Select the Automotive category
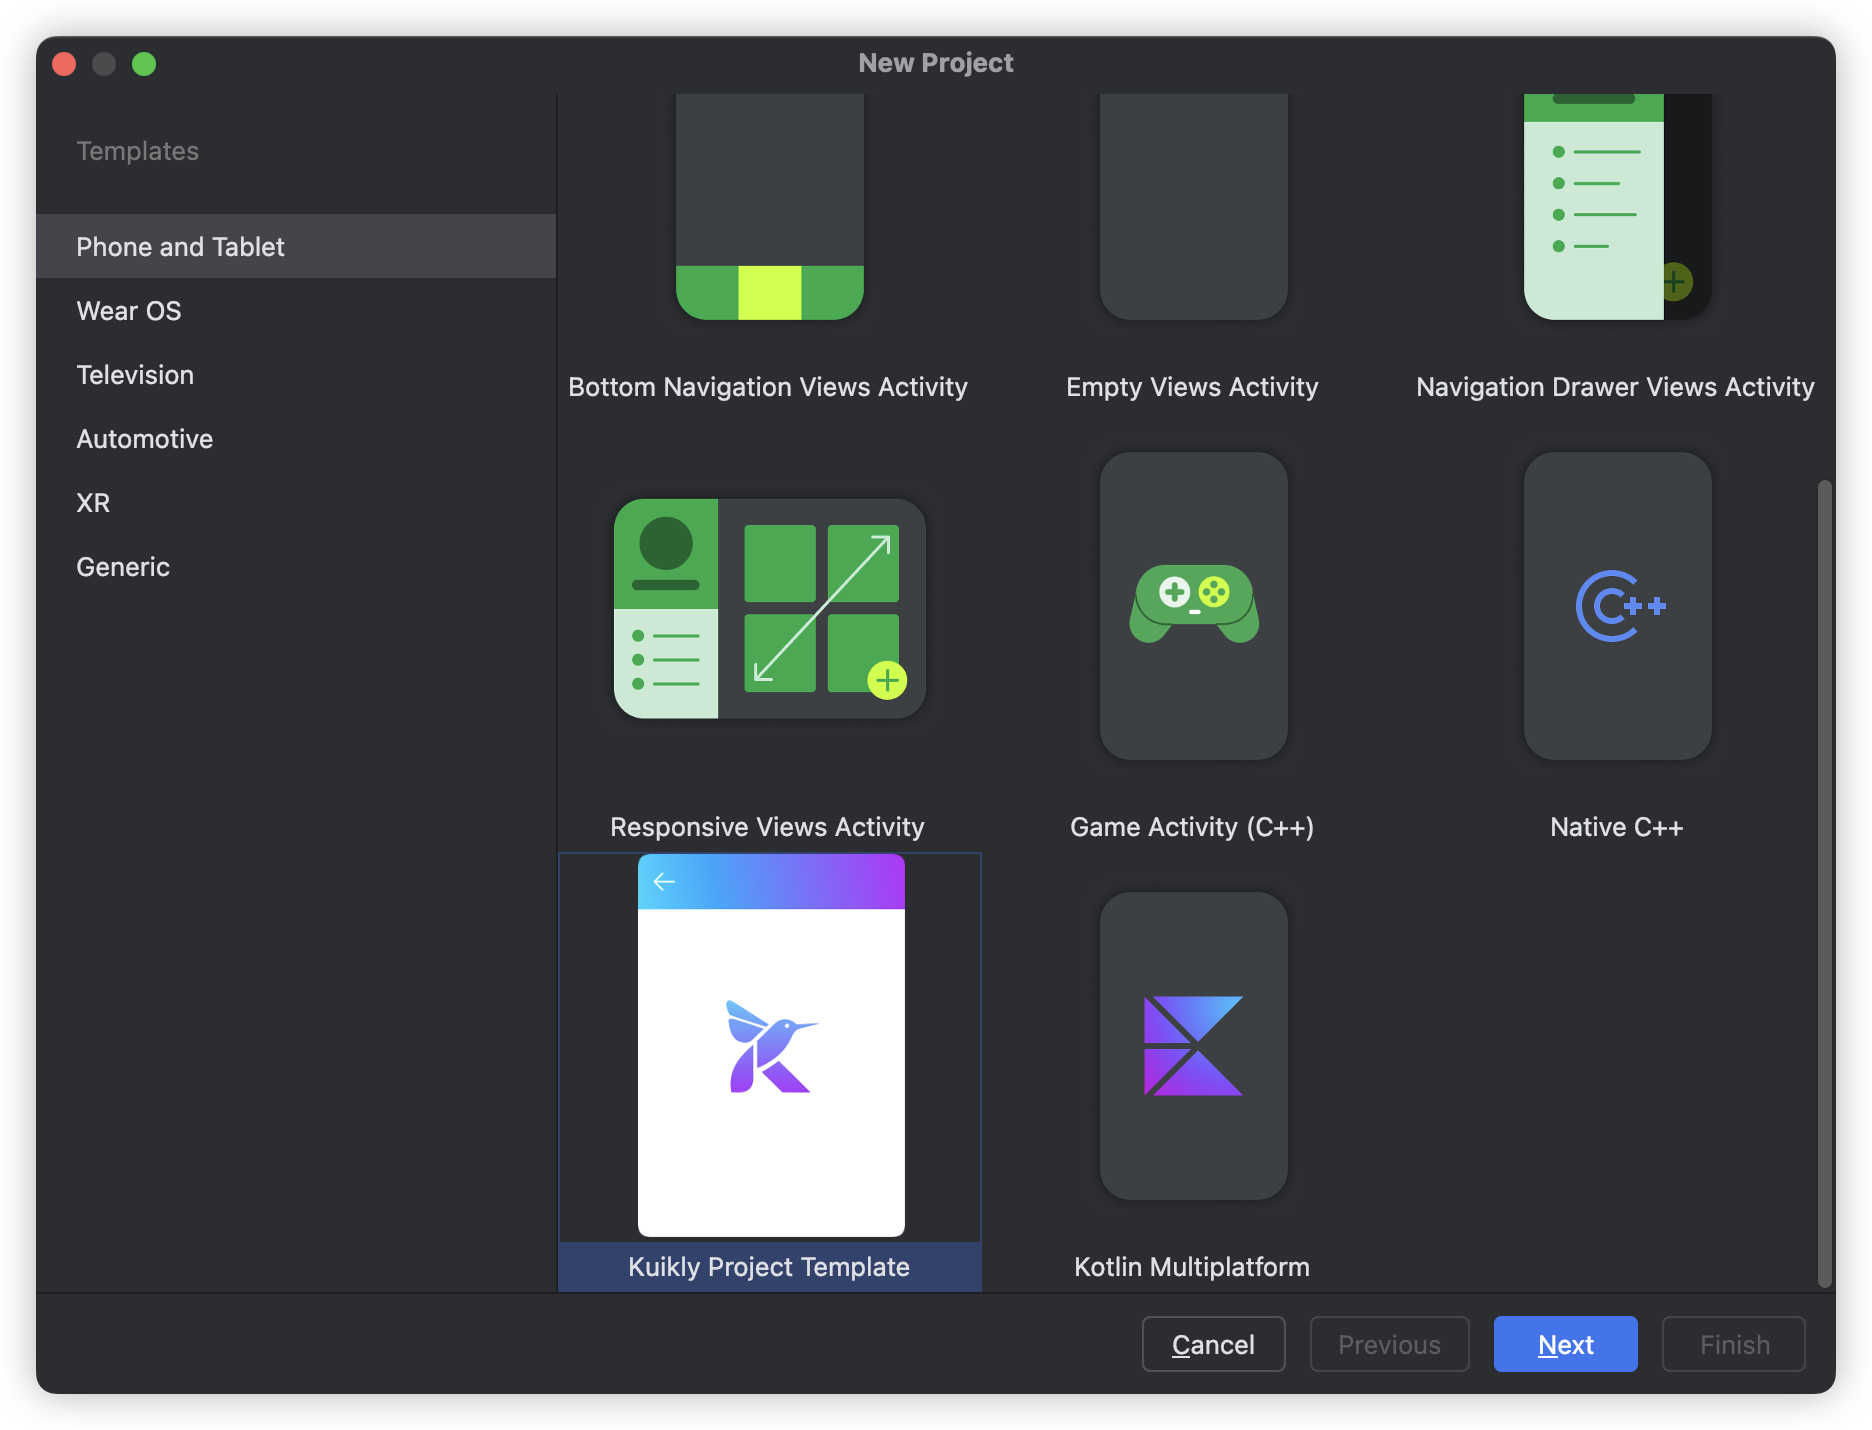 pos(145,439)
